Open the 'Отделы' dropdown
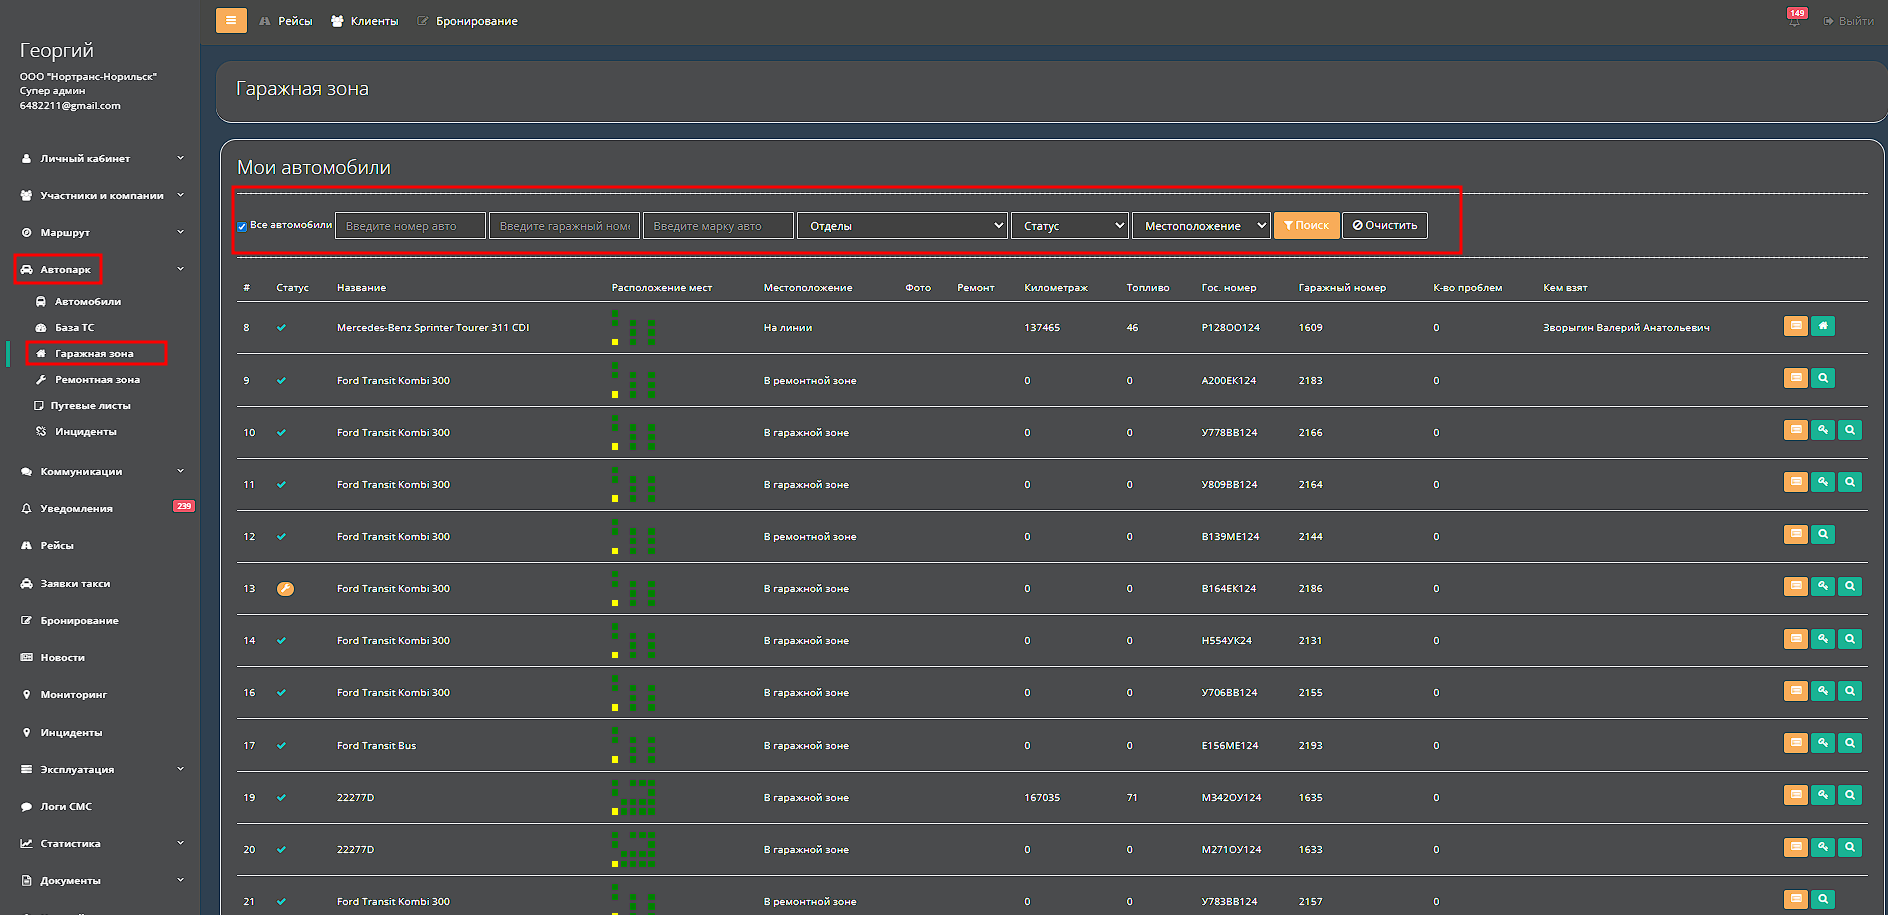The height and width of the screenshot is (915, 1888). (902, 226)
